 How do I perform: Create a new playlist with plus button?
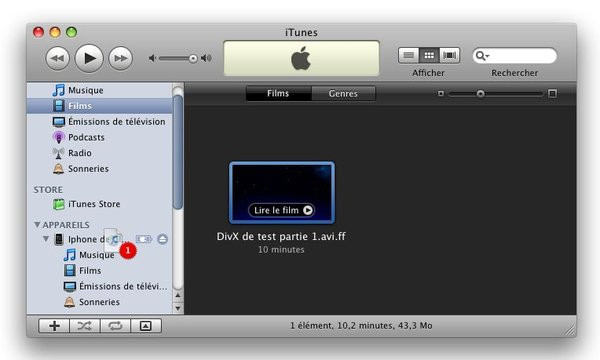coord(54,326)
